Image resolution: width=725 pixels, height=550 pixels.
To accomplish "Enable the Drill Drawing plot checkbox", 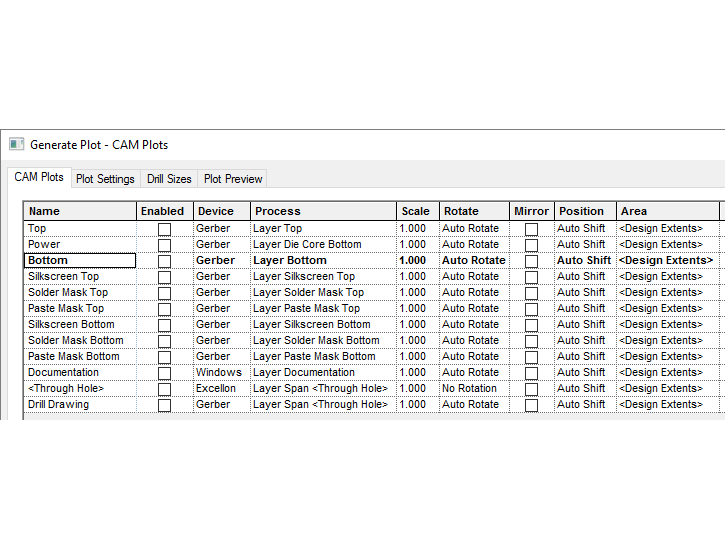I will (164, 405).
